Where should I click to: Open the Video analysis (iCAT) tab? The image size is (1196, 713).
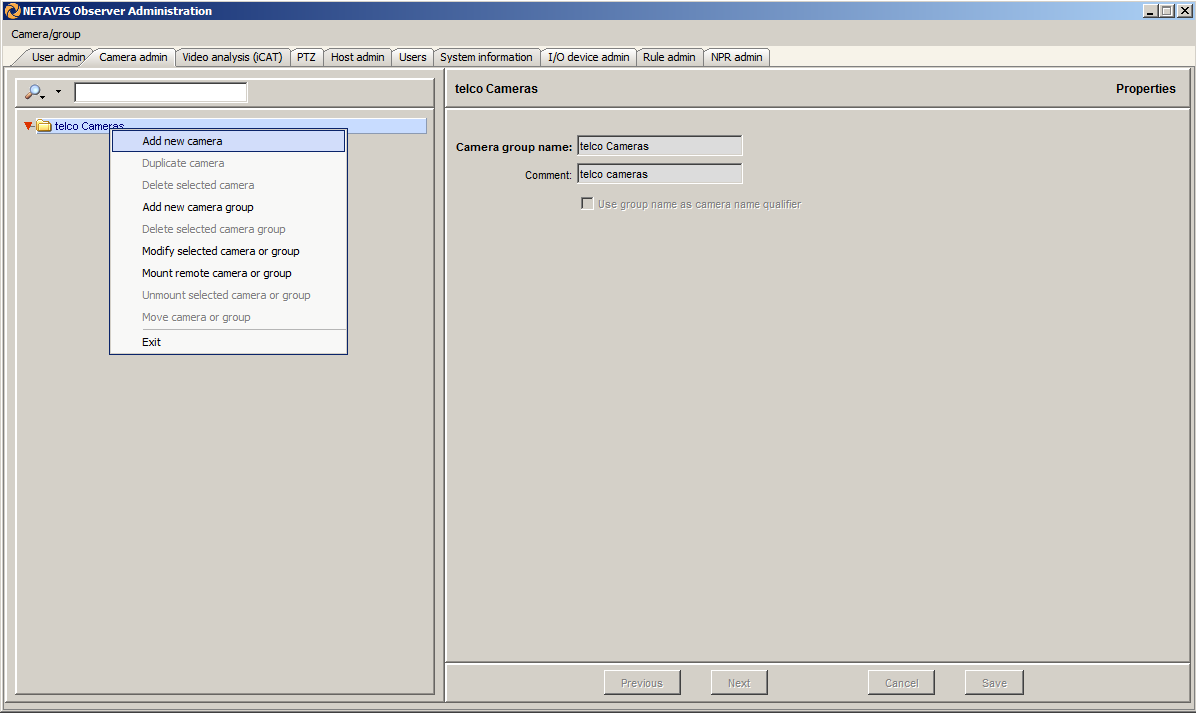click(232, 57)
